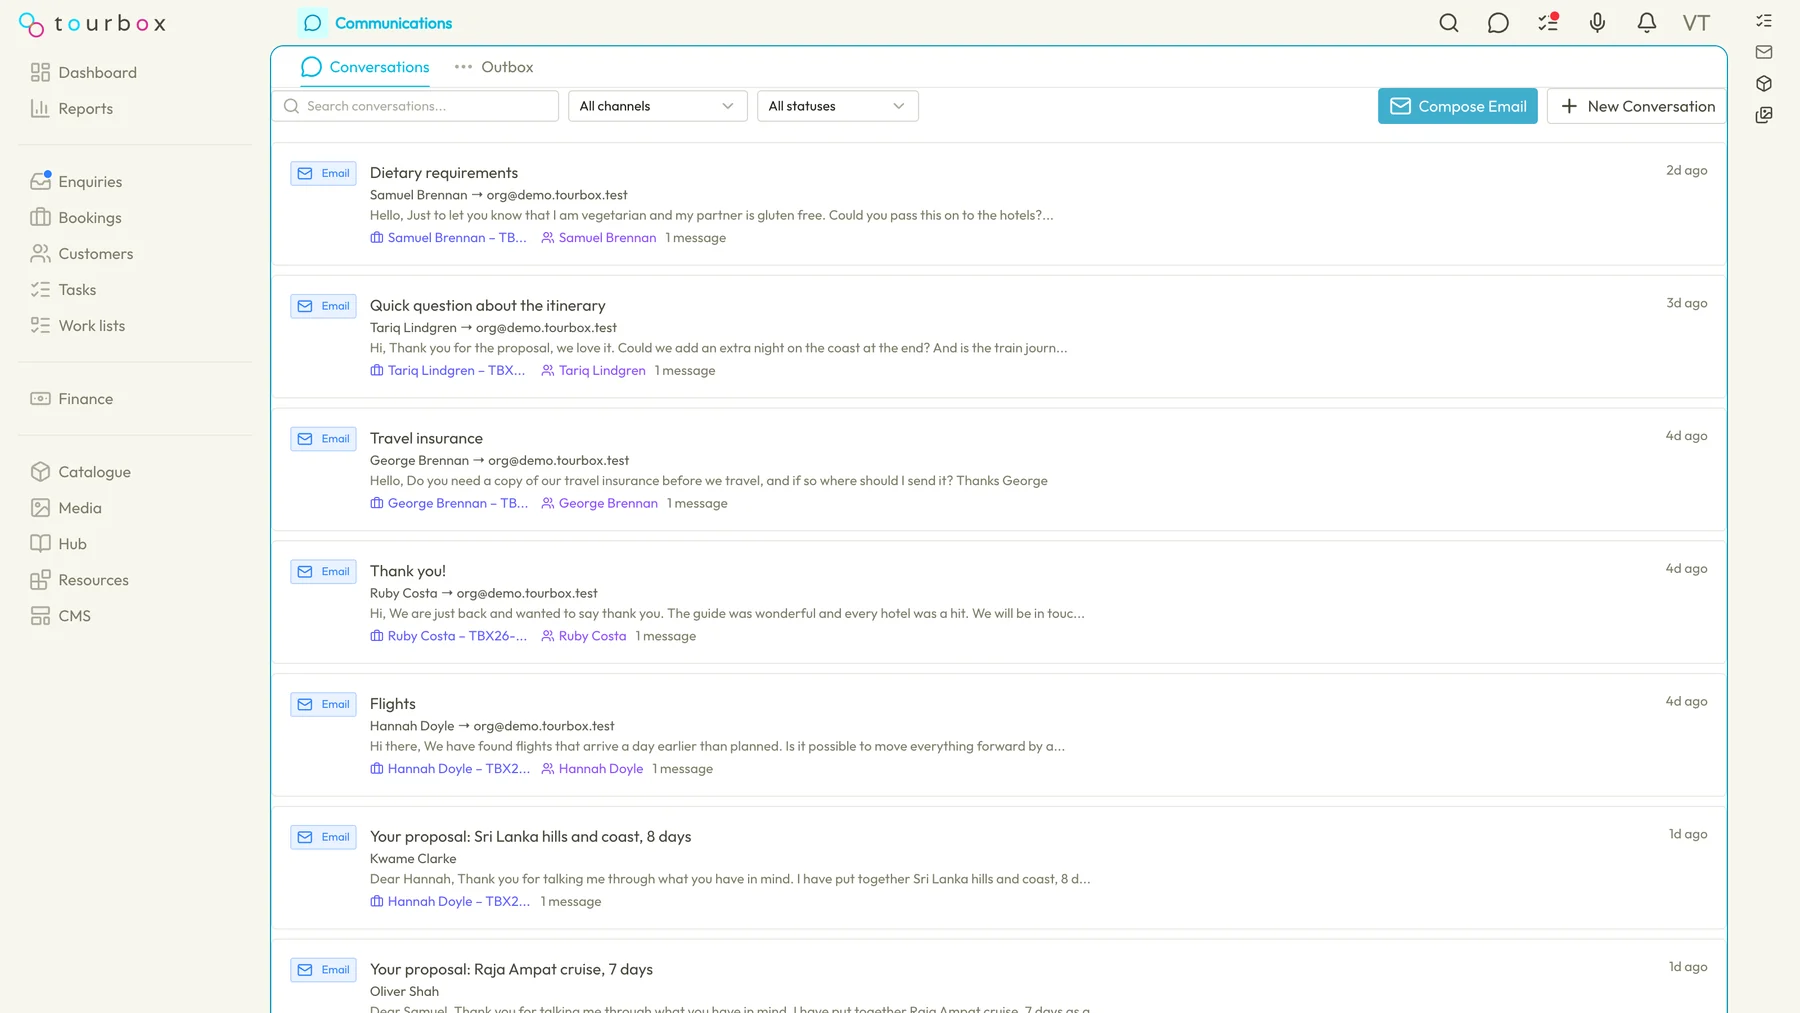Screen dimensions: 1800x1013
Task: Click the stacked images icon in right rail
Action: point(1764,115)
